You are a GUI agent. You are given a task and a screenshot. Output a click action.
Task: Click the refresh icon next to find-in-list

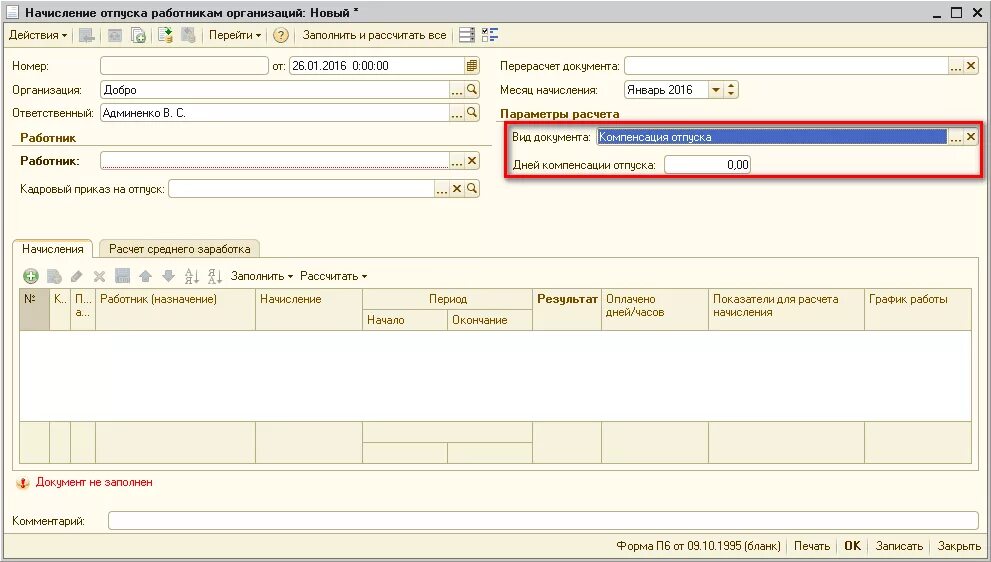(114, 35)
